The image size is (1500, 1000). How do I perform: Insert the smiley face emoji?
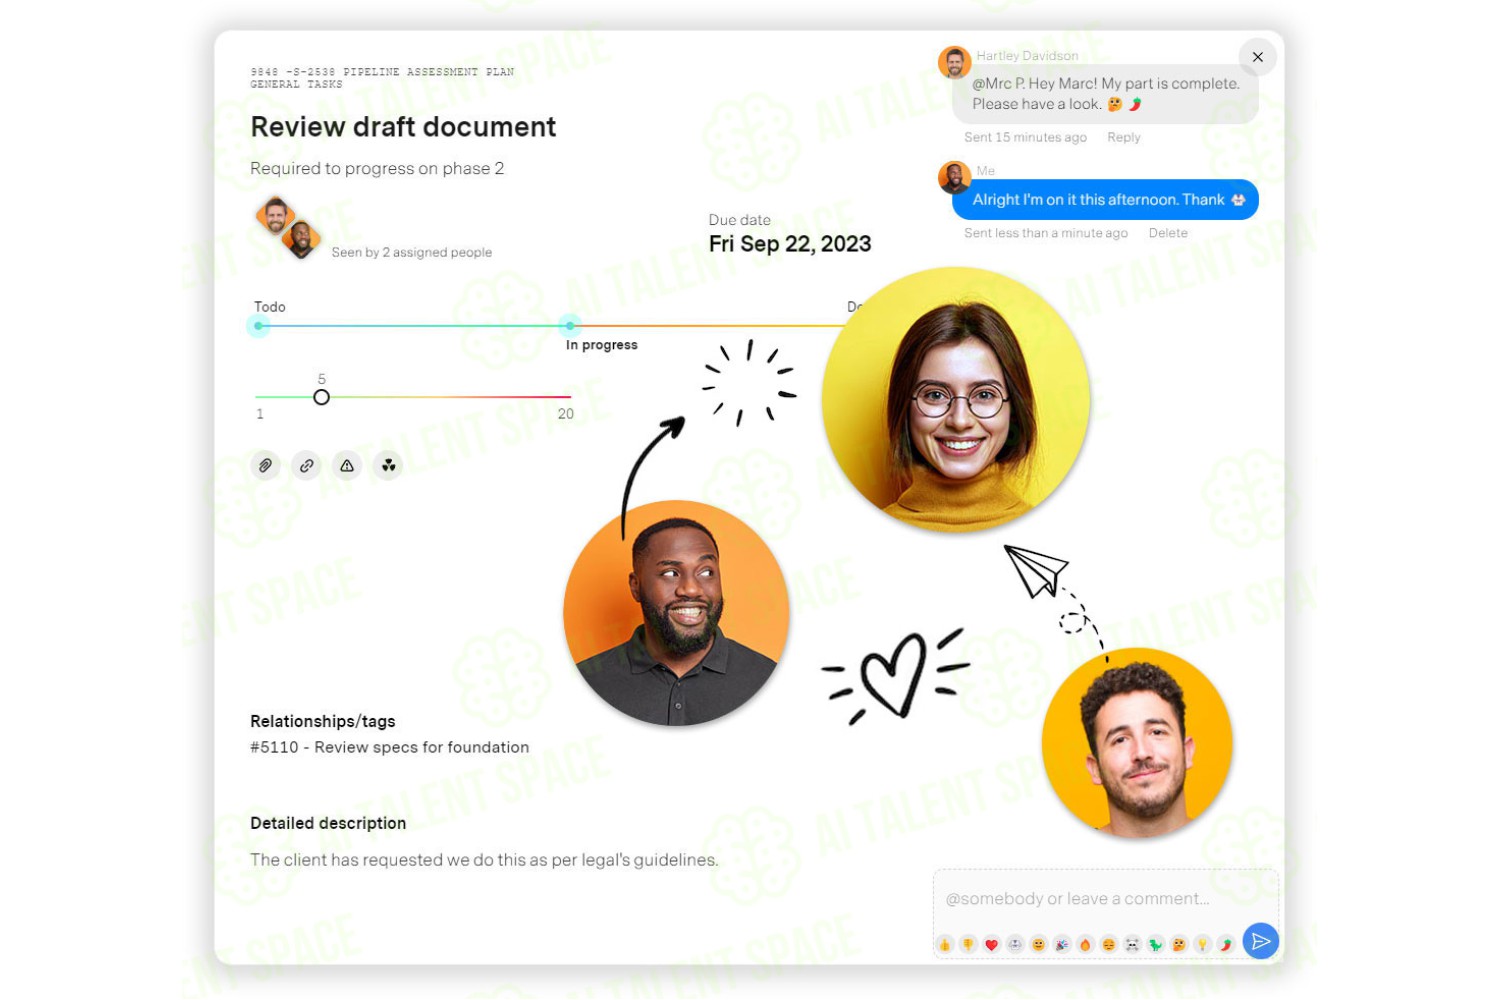coord(1038,945)
